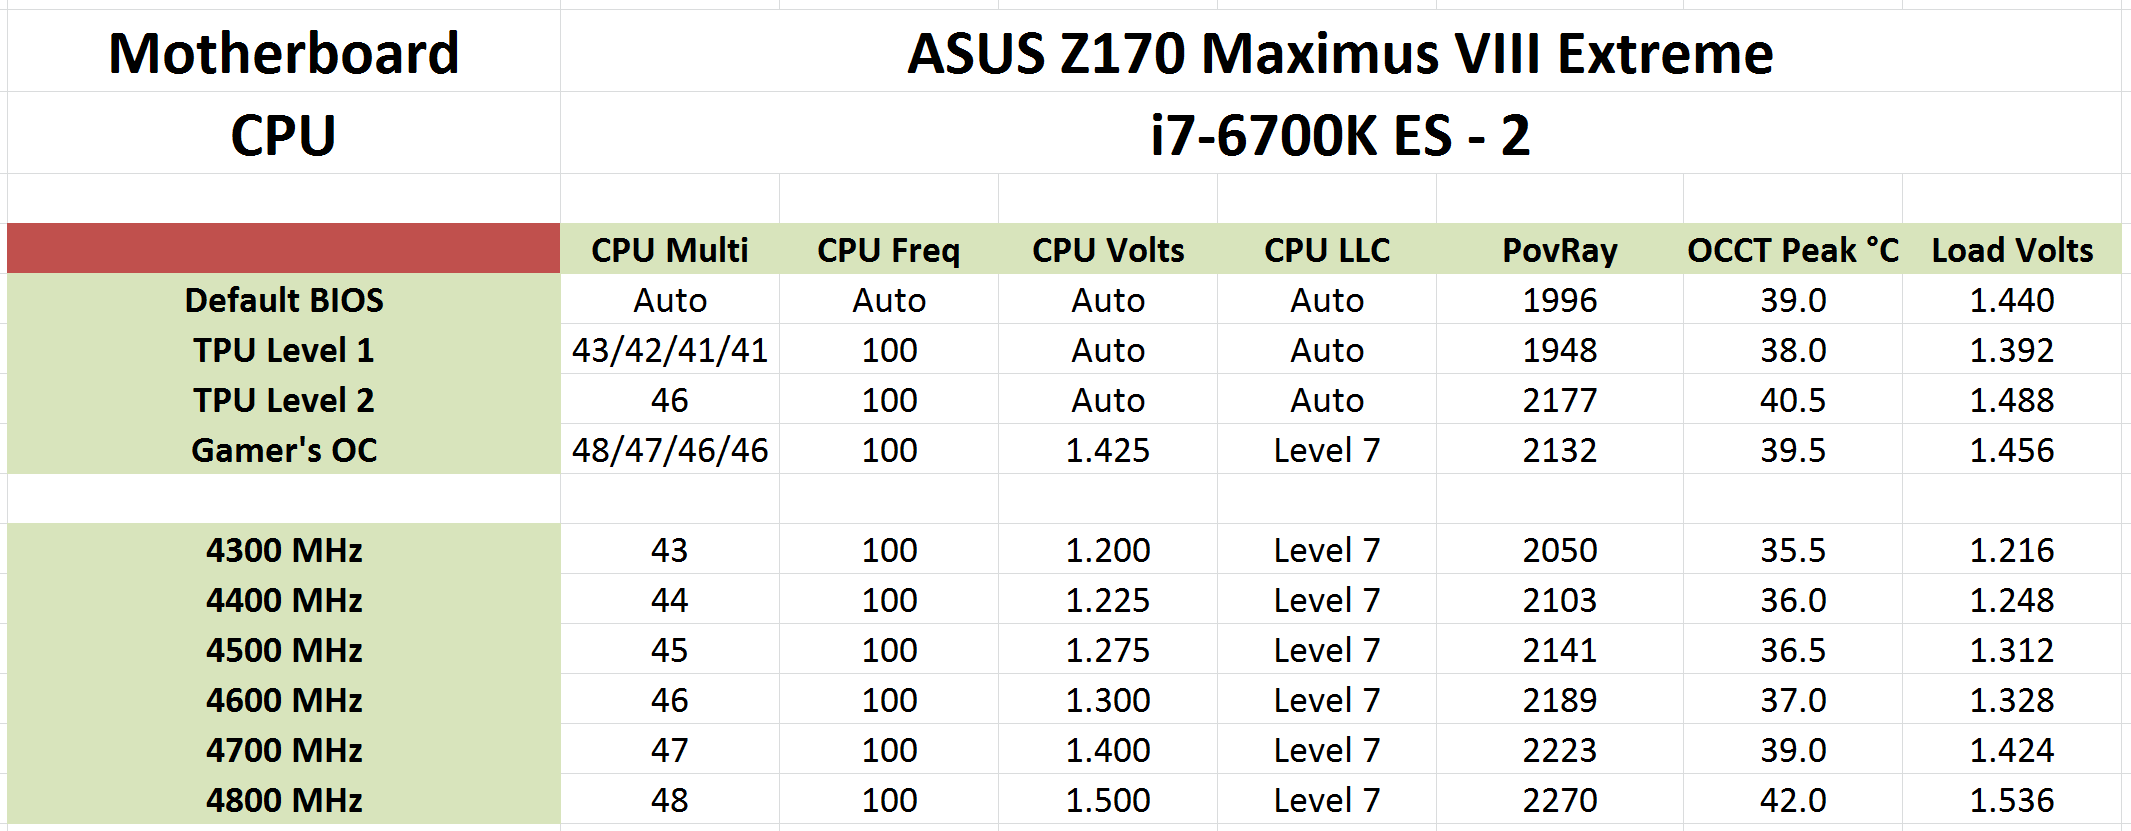Click CPU Multi '45' in 4500 MHz row
Image resolution: width=2131 pixels, height=831 pixels.
click(670, 649)
